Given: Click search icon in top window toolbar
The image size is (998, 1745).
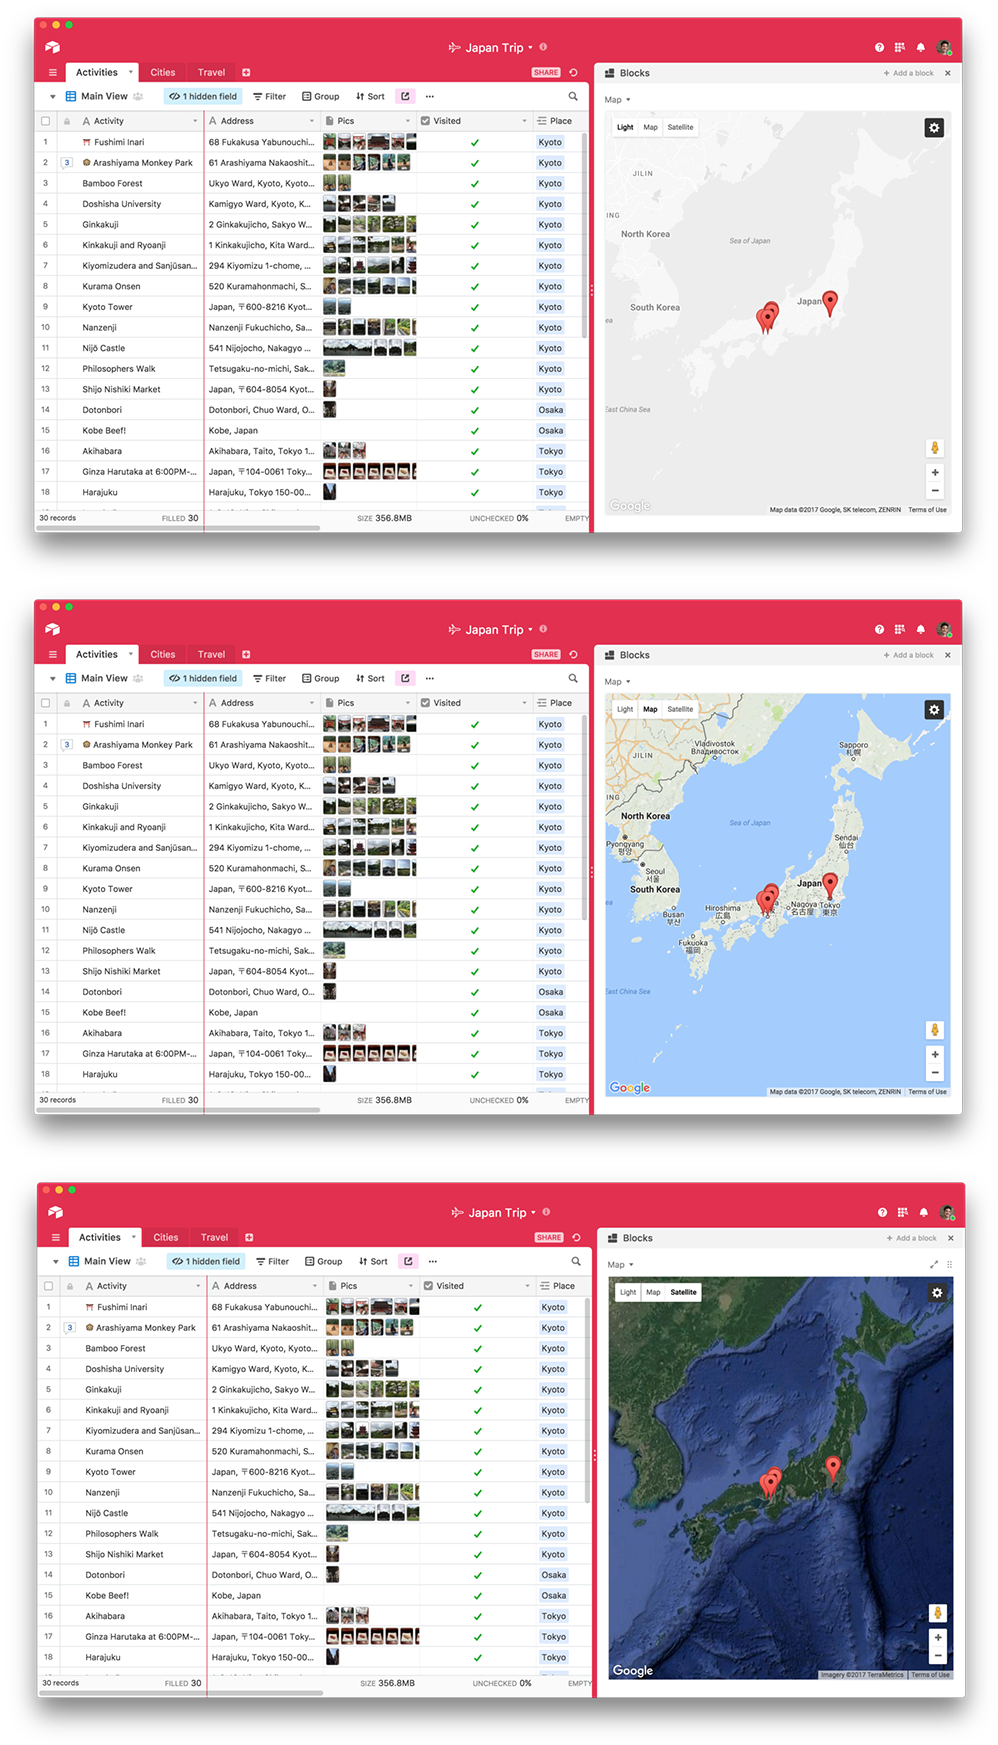Looking at the screenshot, I should [x=573, y=96].
